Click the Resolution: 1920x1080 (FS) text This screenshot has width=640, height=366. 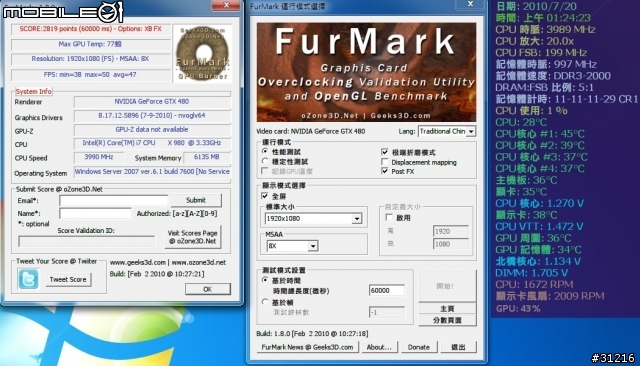pyautogui.click(x=91, y=59)
